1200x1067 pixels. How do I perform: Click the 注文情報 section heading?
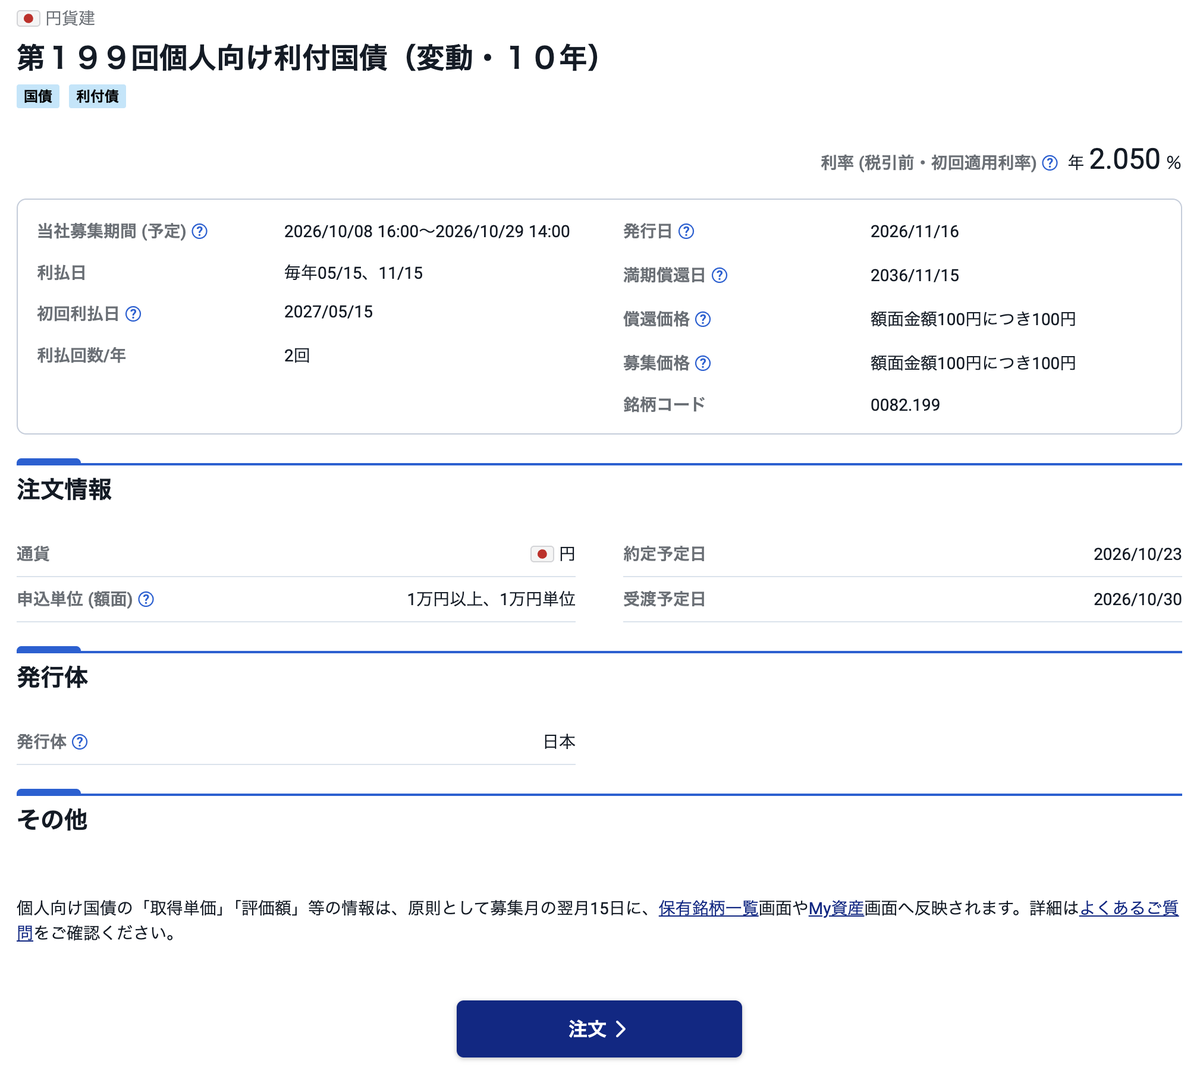(64, 489)
